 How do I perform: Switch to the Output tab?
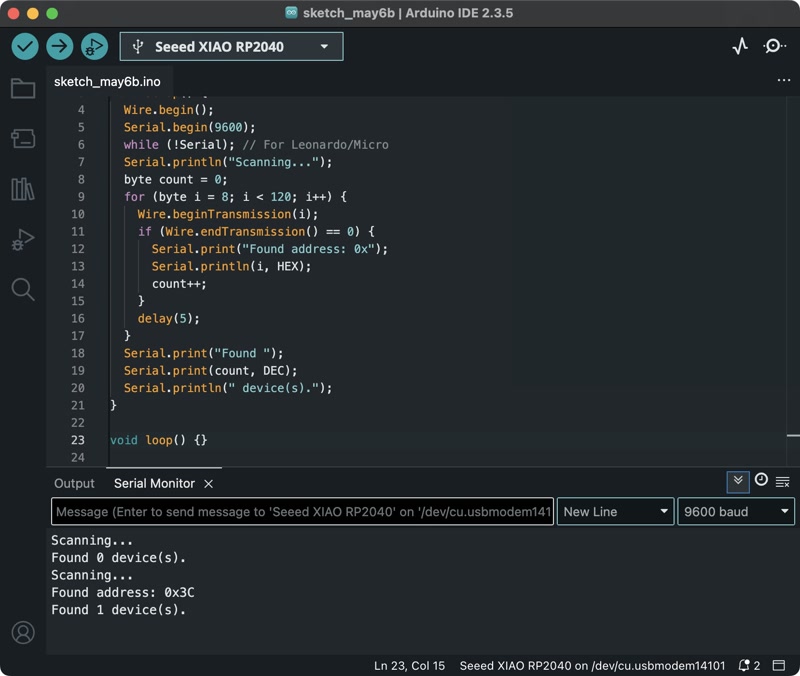74,483
